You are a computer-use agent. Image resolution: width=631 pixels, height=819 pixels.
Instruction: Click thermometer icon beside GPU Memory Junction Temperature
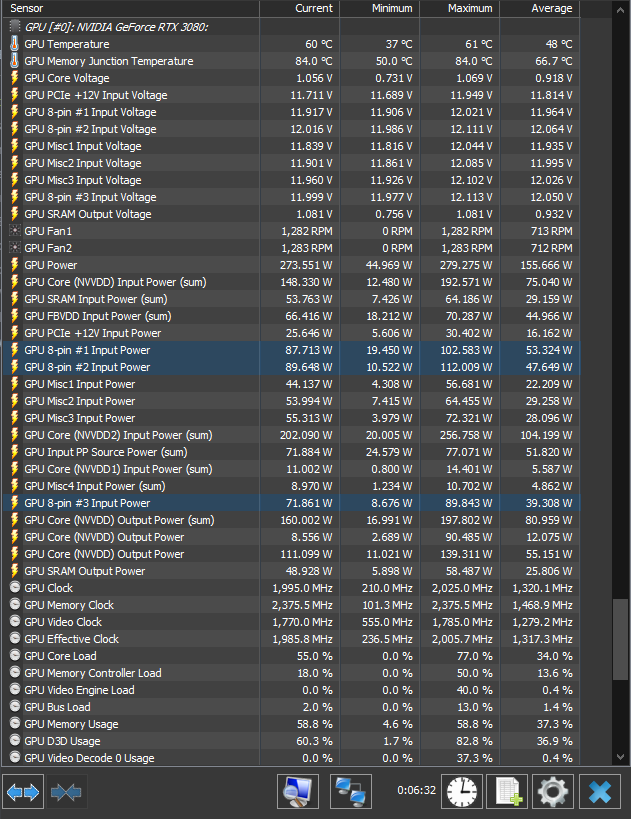(x=15, y=61)
